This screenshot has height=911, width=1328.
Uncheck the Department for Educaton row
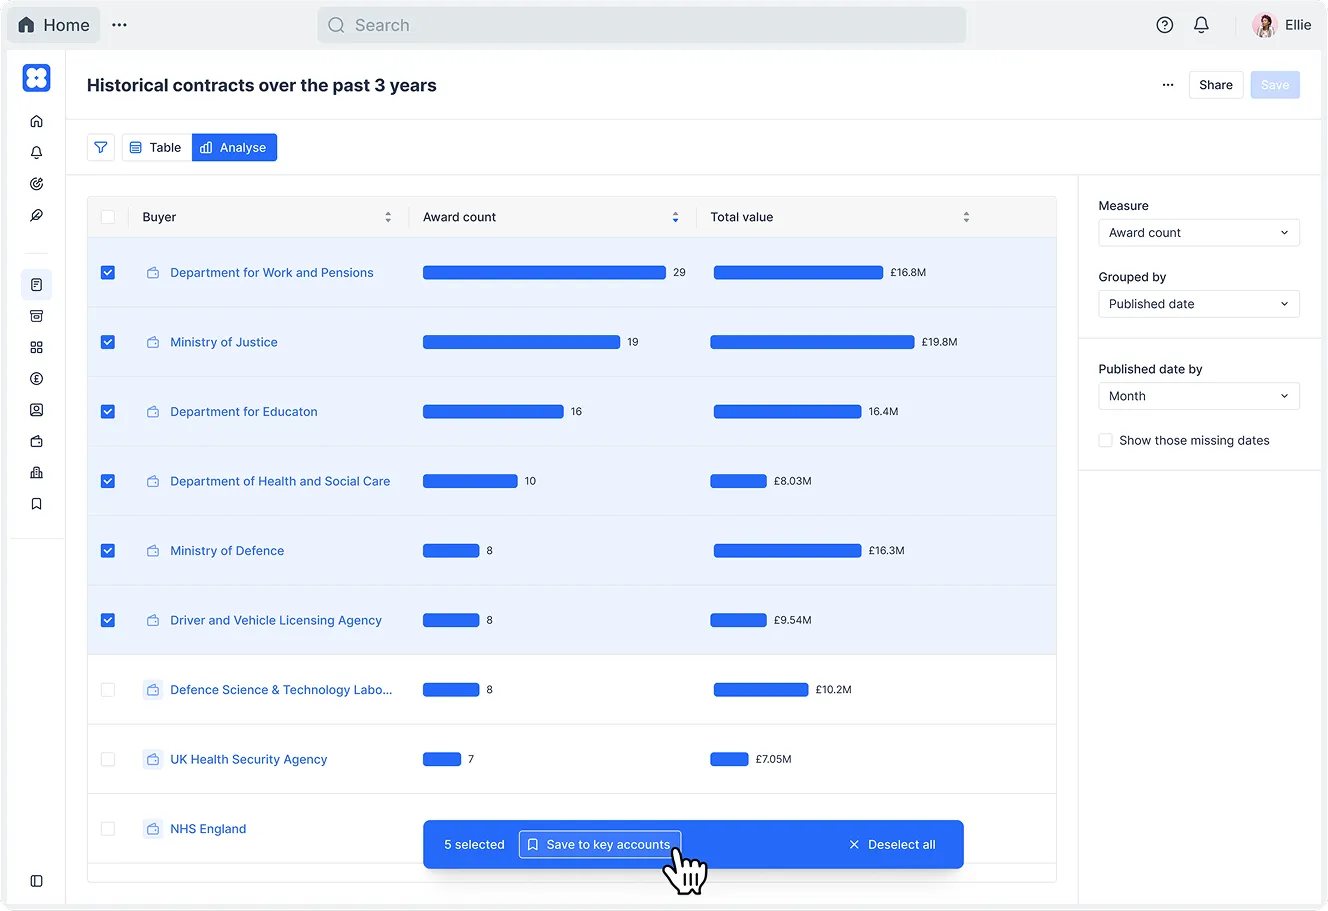coord(108,411)
